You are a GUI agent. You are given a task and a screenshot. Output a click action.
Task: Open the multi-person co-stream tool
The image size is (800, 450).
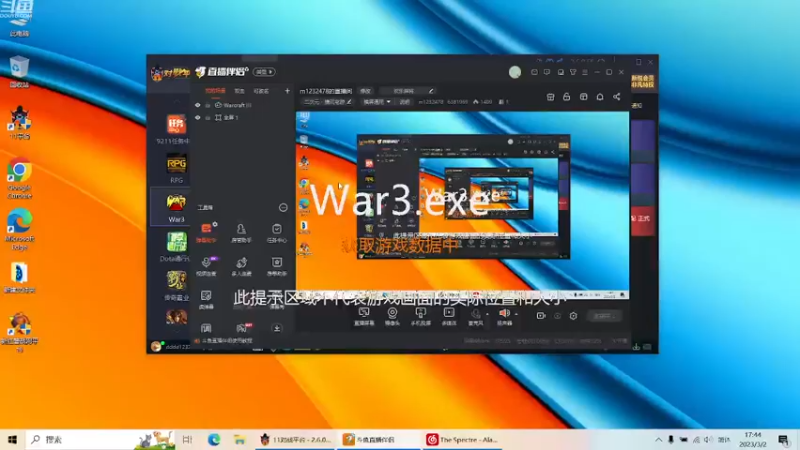(x=241, y=266)
